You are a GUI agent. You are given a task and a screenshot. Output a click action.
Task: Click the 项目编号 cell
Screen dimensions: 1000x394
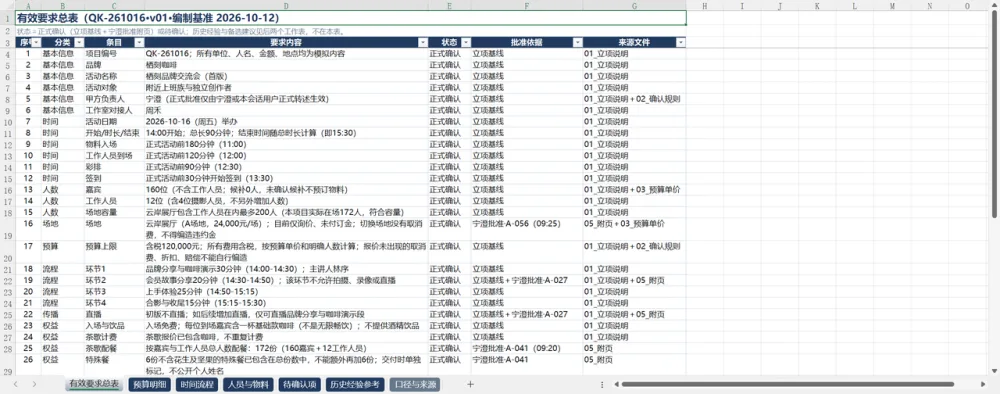[x=114, y=54]
